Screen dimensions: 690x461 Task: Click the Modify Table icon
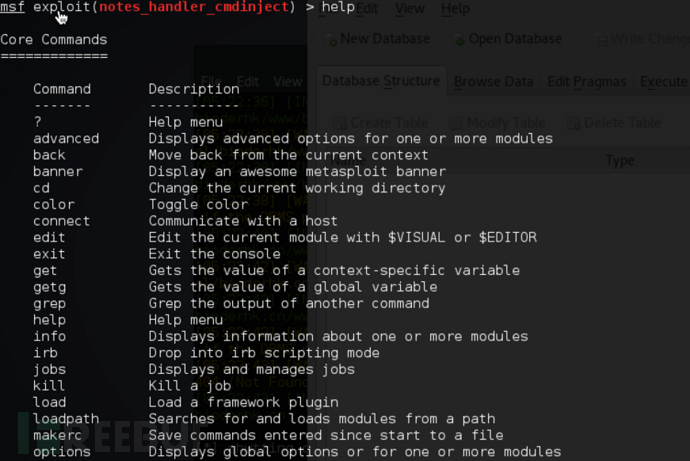pos(456,123)
